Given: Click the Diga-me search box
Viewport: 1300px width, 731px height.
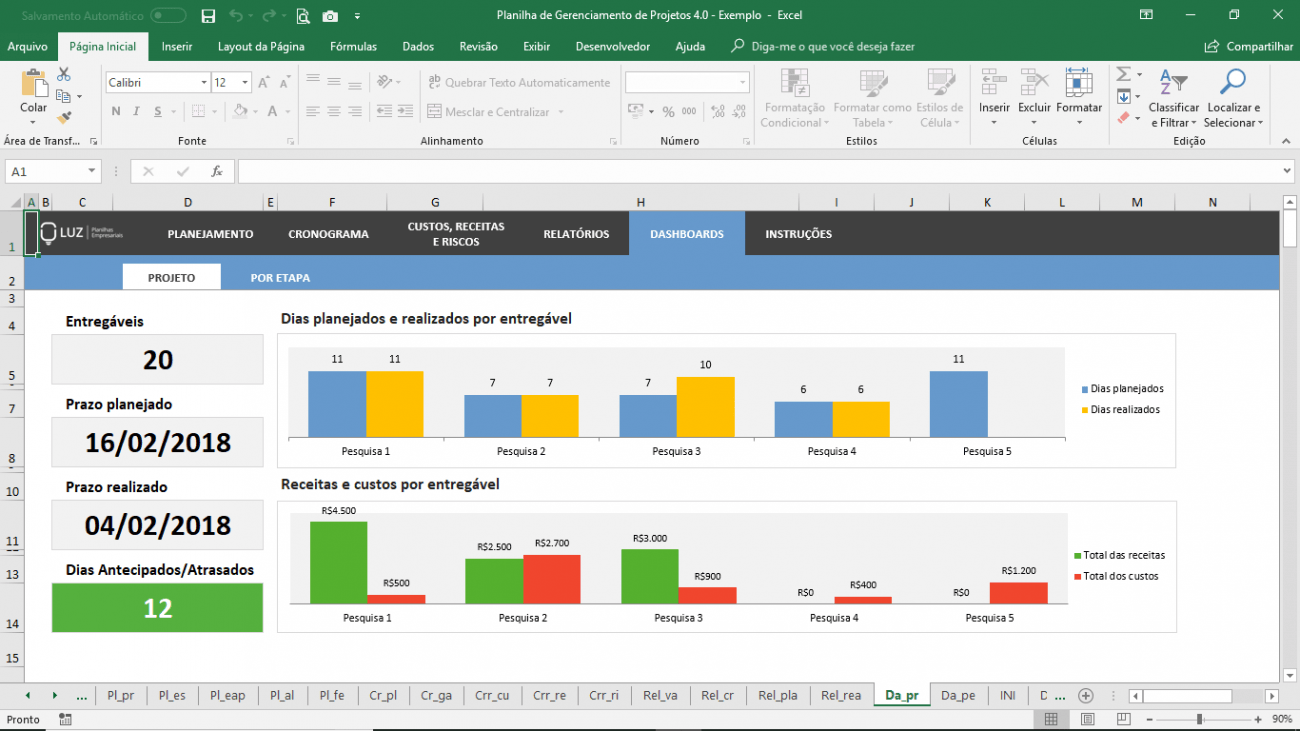Looking at the screenshot, I should click(x=822, y=46).
